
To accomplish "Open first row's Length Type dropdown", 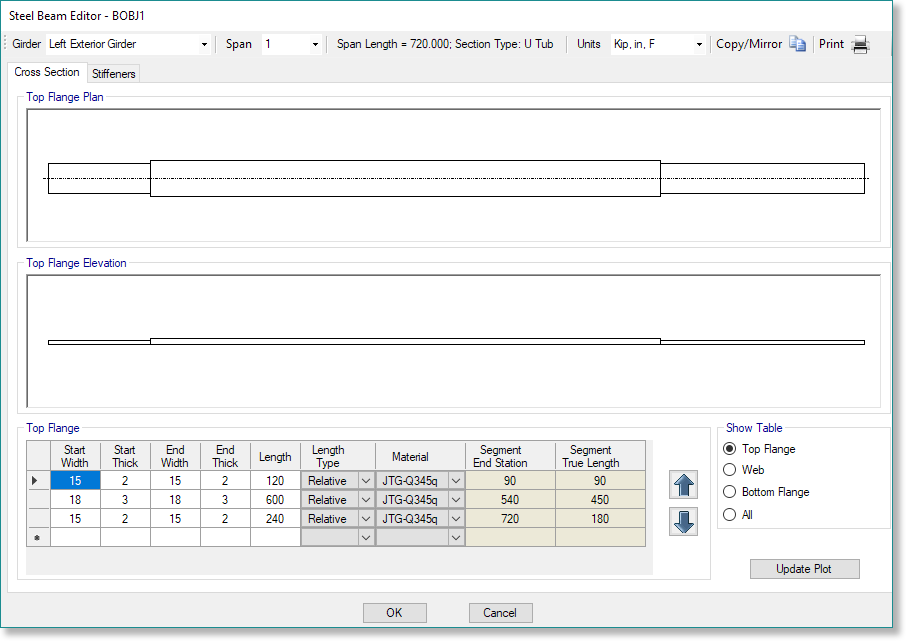I will coord(365,481).
